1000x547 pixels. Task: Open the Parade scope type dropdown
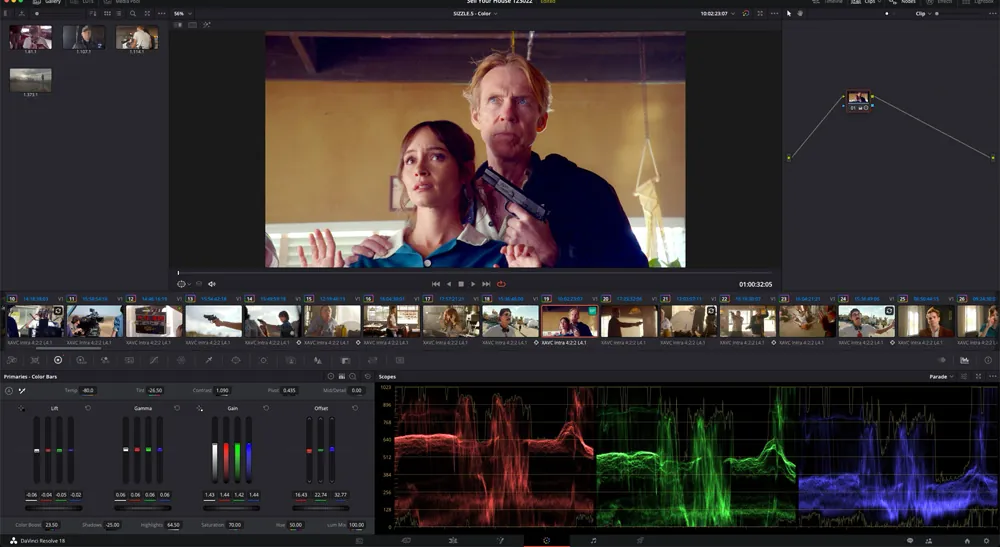coord(941,377)
